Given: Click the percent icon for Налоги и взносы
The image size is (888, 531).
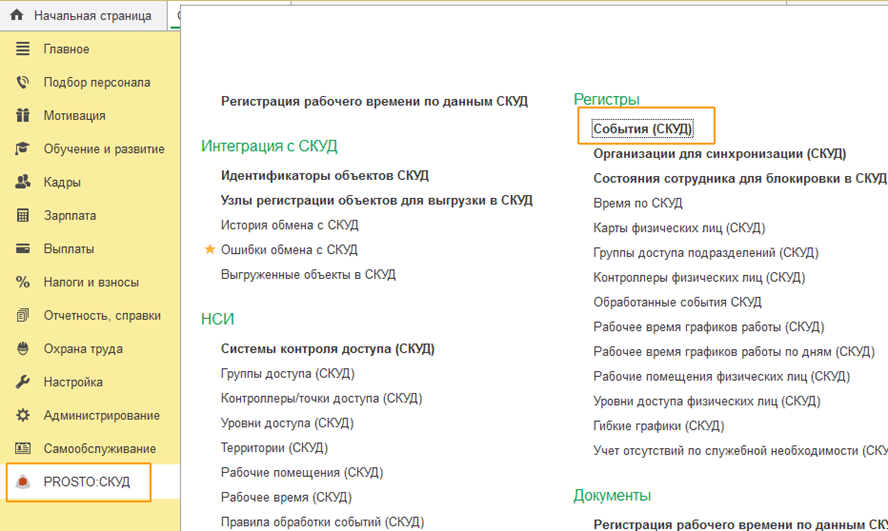Looking at the screenshot, I should click(23, 282).
